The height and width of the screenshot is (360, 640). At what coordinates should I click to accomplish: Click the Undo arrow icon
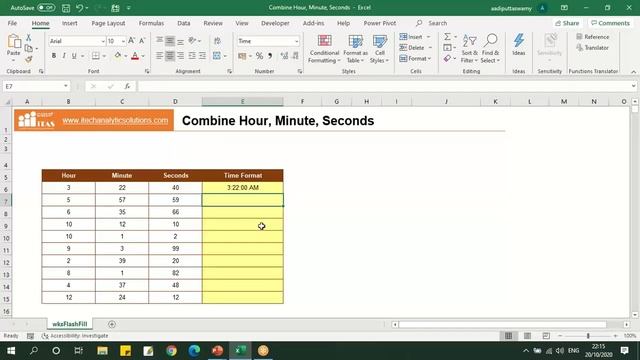click(80, 8)
